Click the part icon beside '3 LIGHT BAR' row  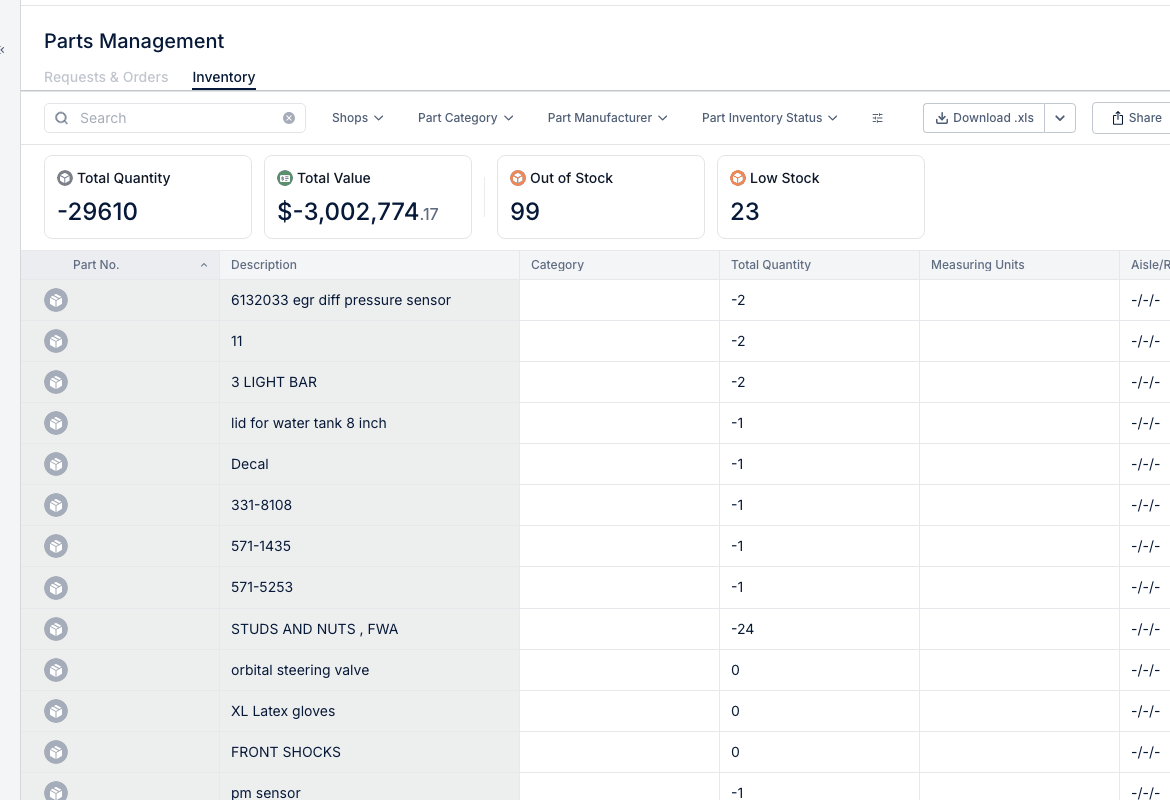point(56,382)
